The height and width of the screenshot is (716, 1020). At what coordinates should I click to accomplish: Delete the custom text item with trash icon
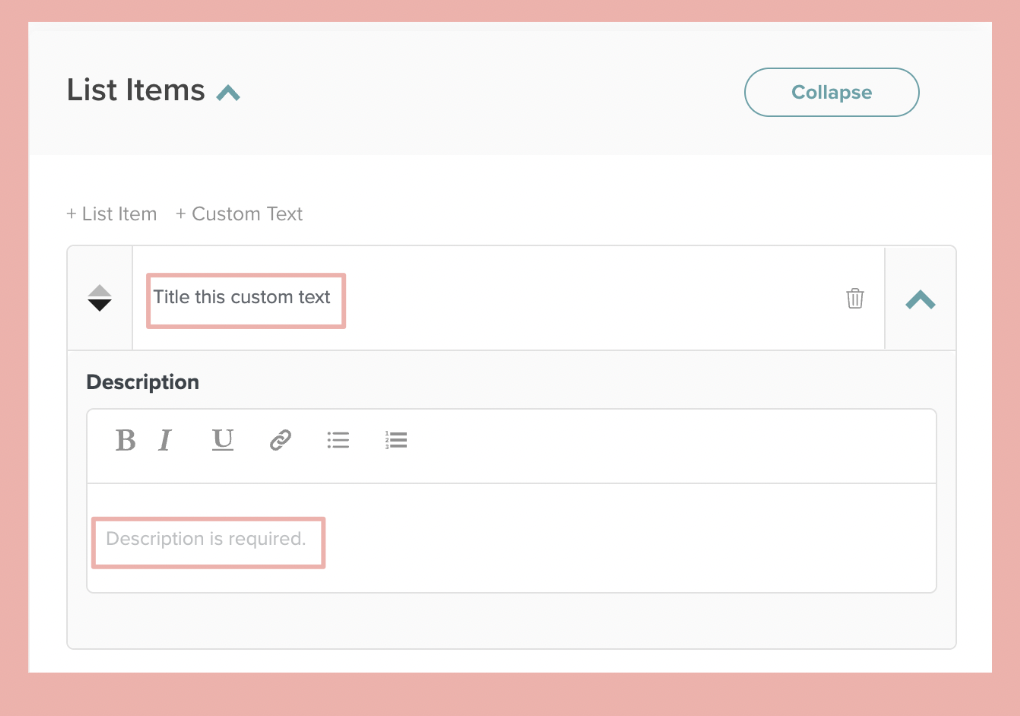854,297
